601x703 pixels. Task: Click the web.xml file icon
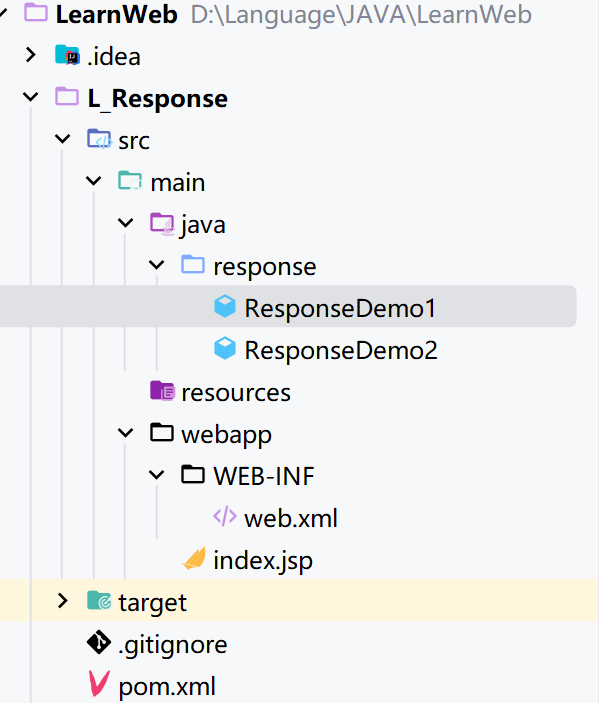tap(225, 518)
